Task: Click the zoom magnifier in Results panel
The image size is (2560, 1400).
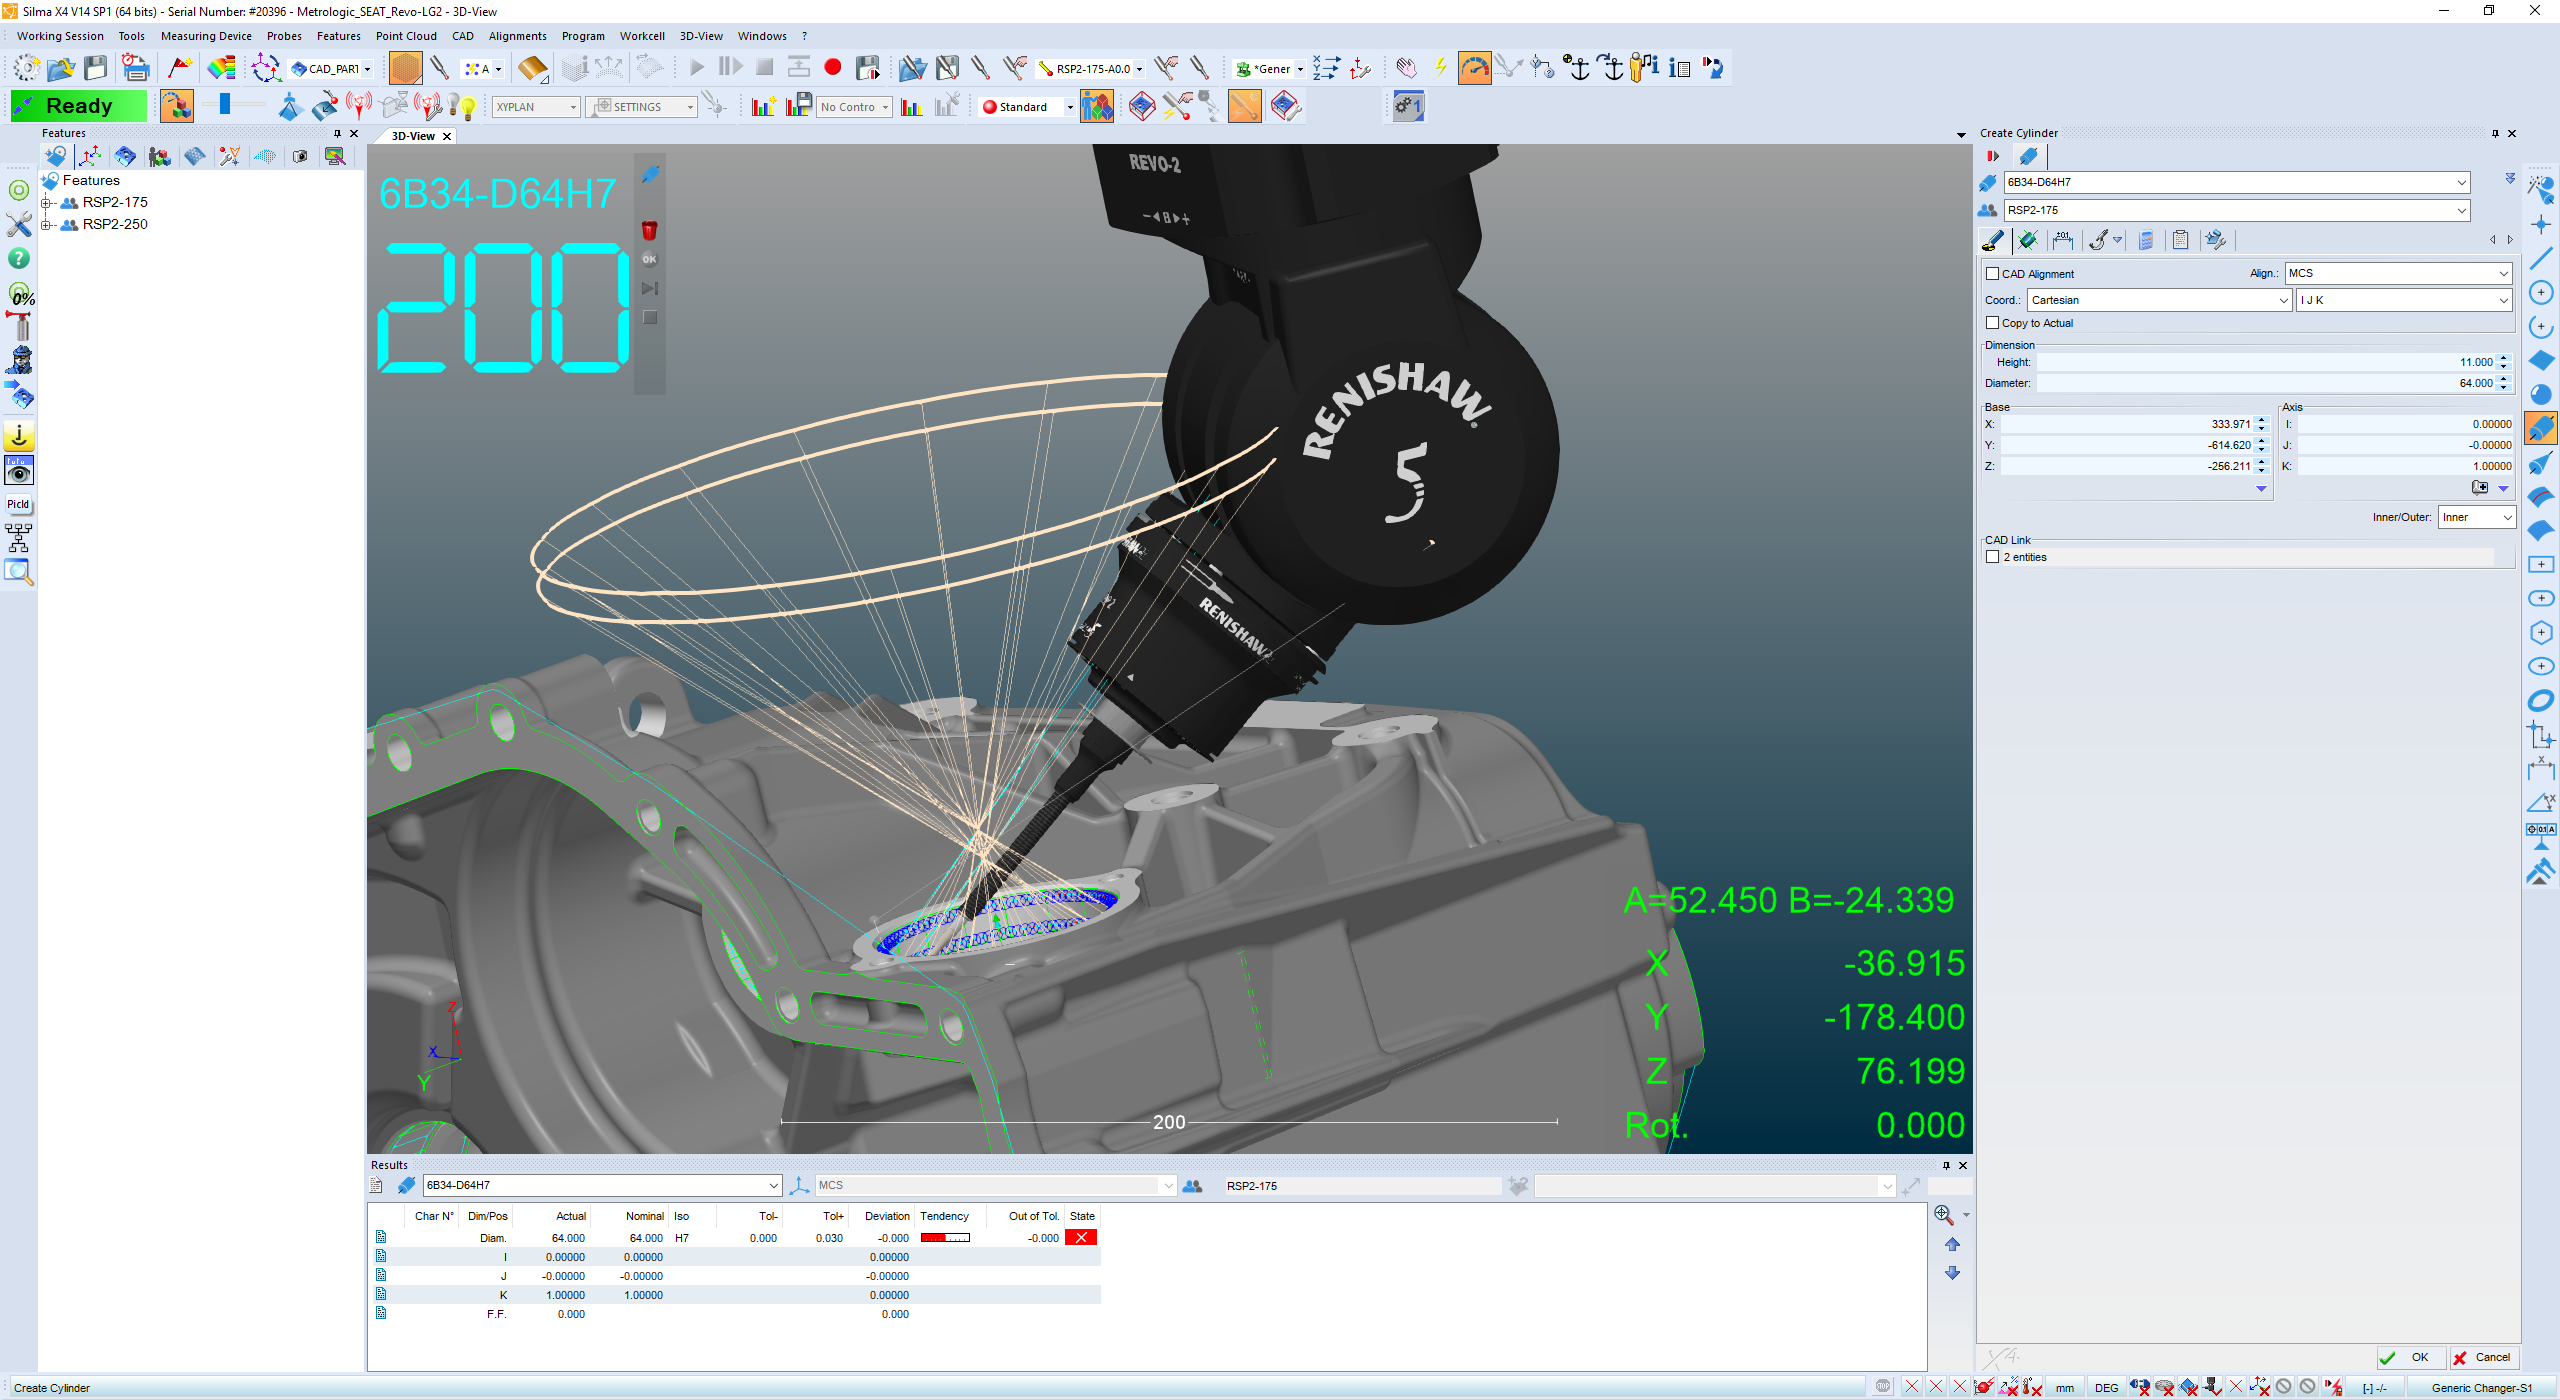Action: pyautogui.click(x=1943, y=1214)
